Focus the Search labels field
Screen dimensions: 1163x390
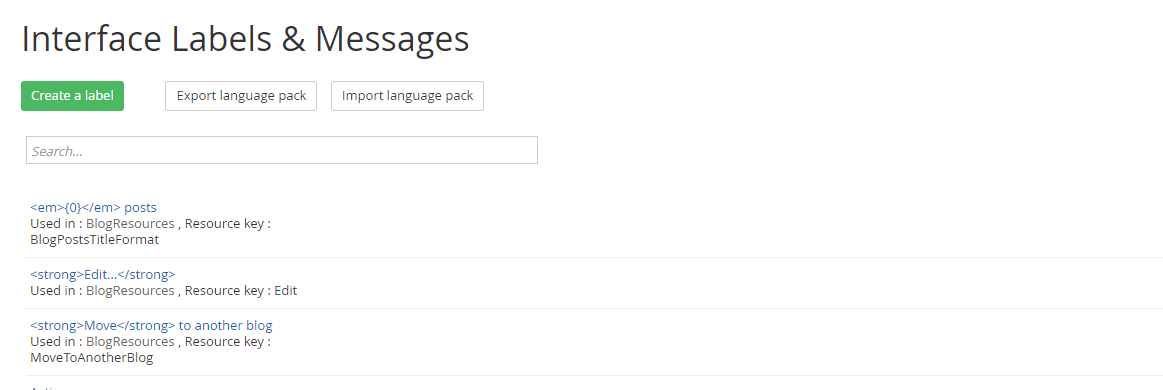pyautogui.click(x=282, y=150)
